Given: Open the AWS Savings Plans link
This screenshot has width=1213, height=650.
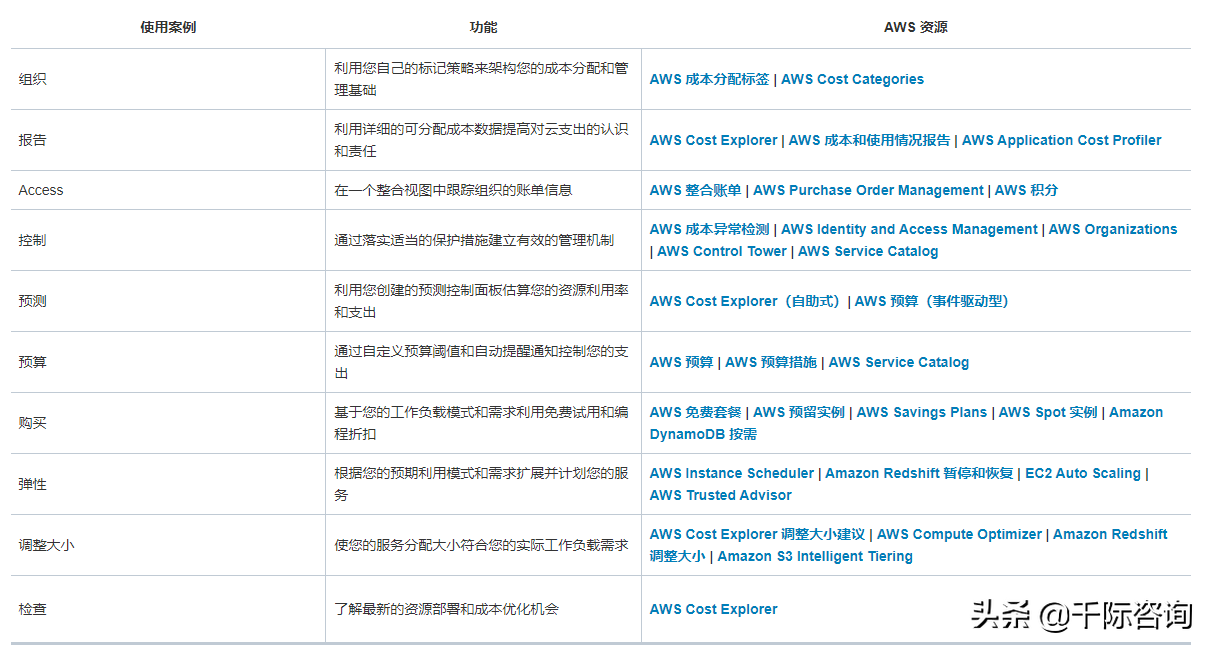Looking at the screenshot, I should [921, 412].
